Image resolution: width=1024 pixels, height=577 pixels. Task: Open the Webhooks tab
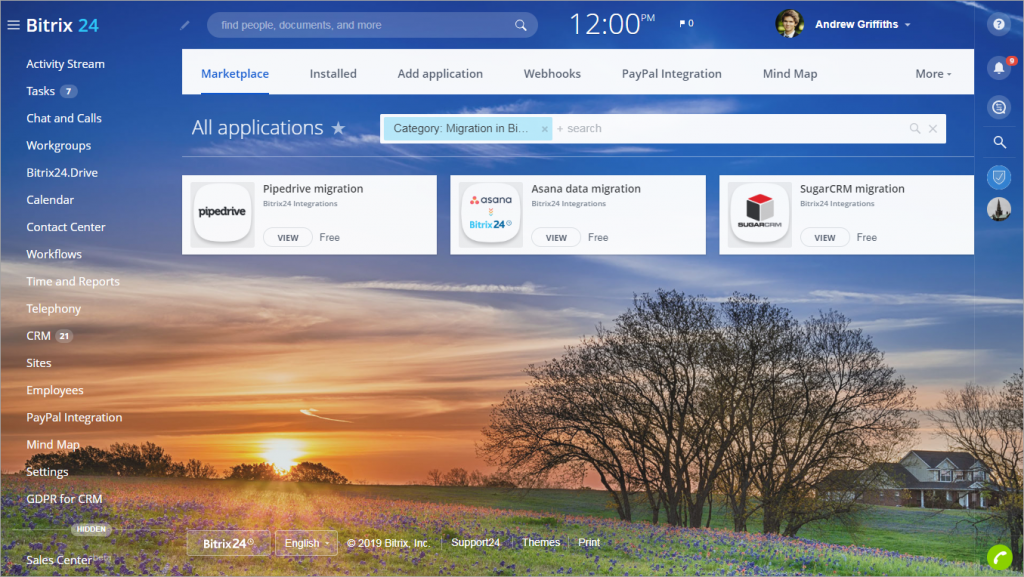point(552,74)
